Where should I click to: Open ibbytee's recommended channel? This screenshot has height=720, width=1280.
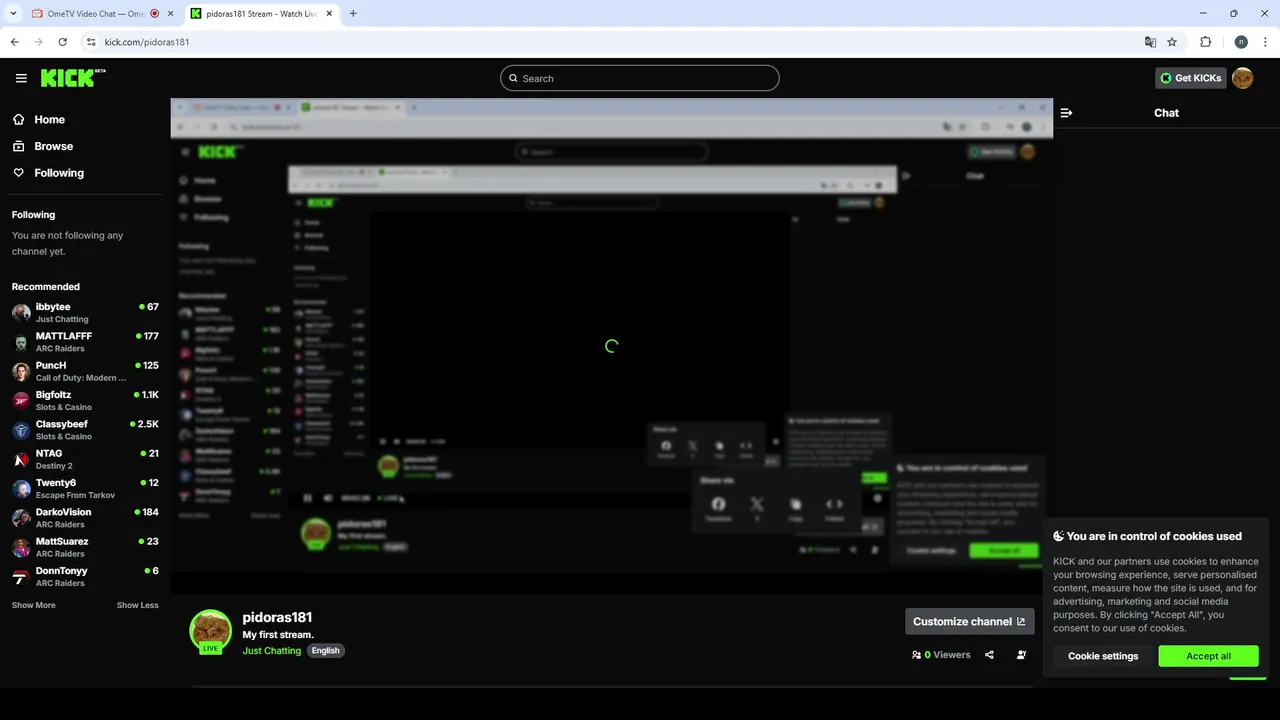(x=85, y=312)
